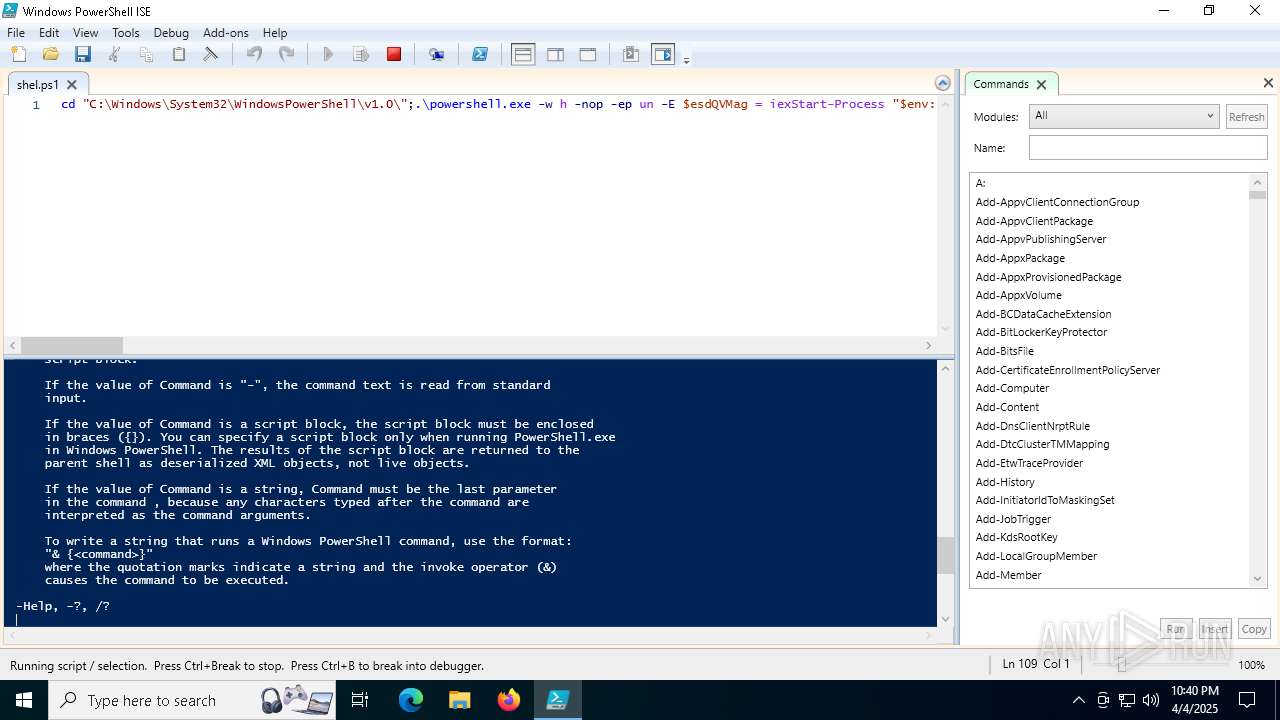The width and height of the screenshot is (1280, 720).
Task: Select Add-Member in the command list
Action: pos(1008,575)
